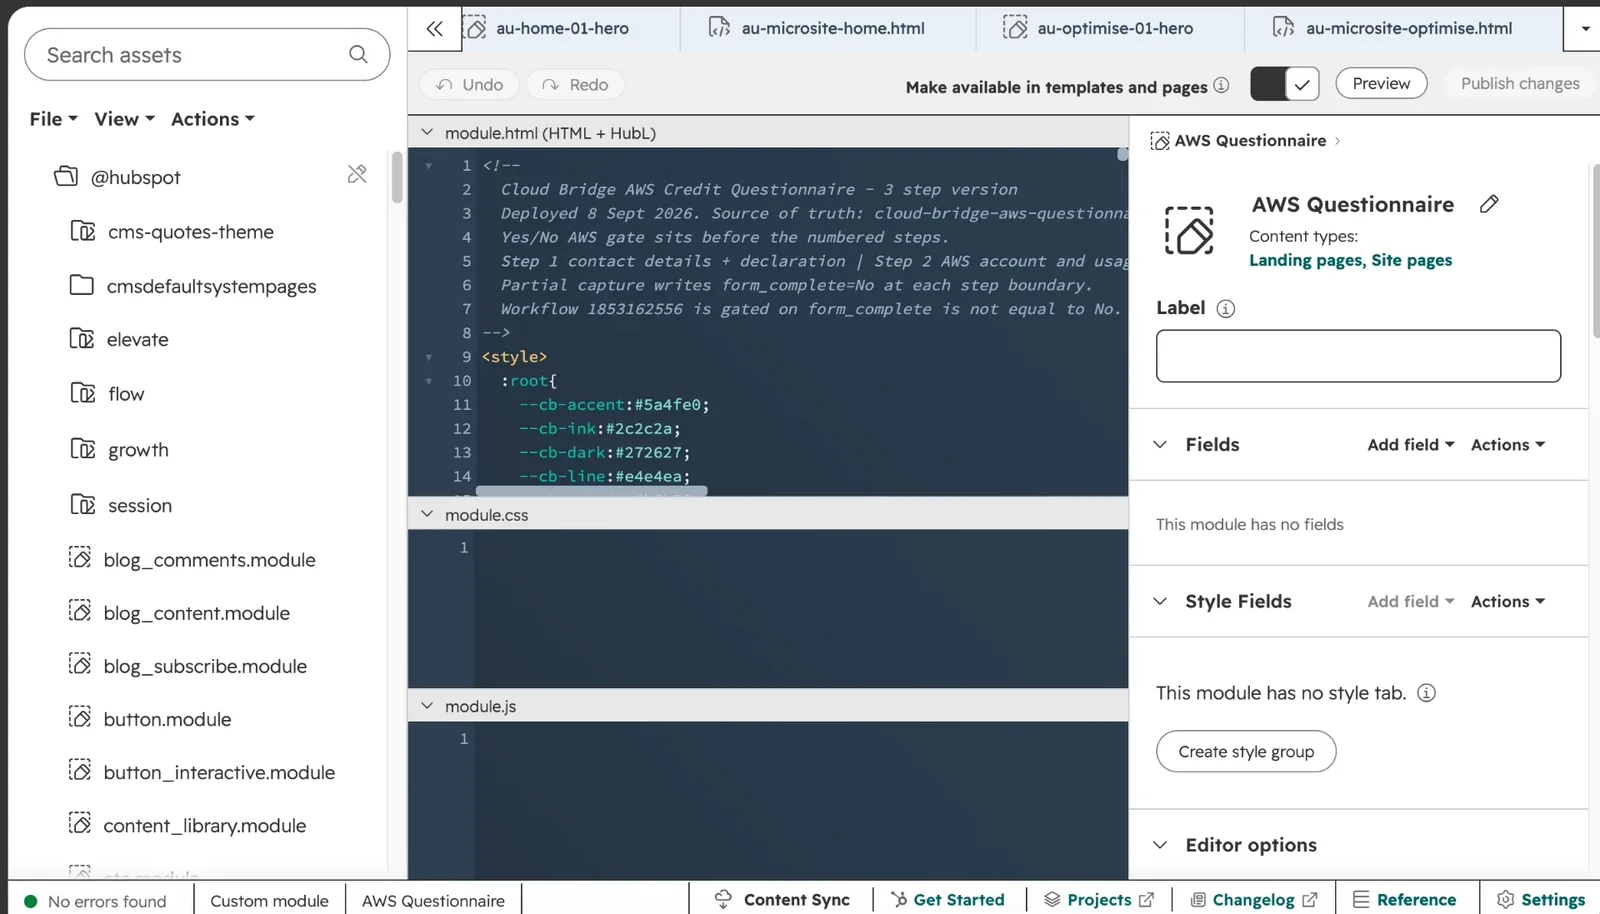Click the Label input field
Screen dimensions: 1600x914
pyautogui.click(x=1358, y=356)
